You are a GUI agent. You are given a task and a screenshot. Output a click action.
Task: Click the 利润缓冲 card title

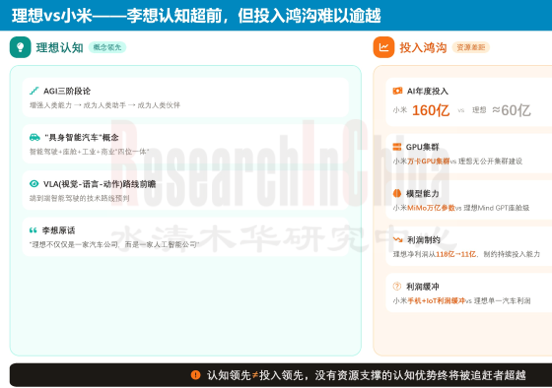pos(422,286)
